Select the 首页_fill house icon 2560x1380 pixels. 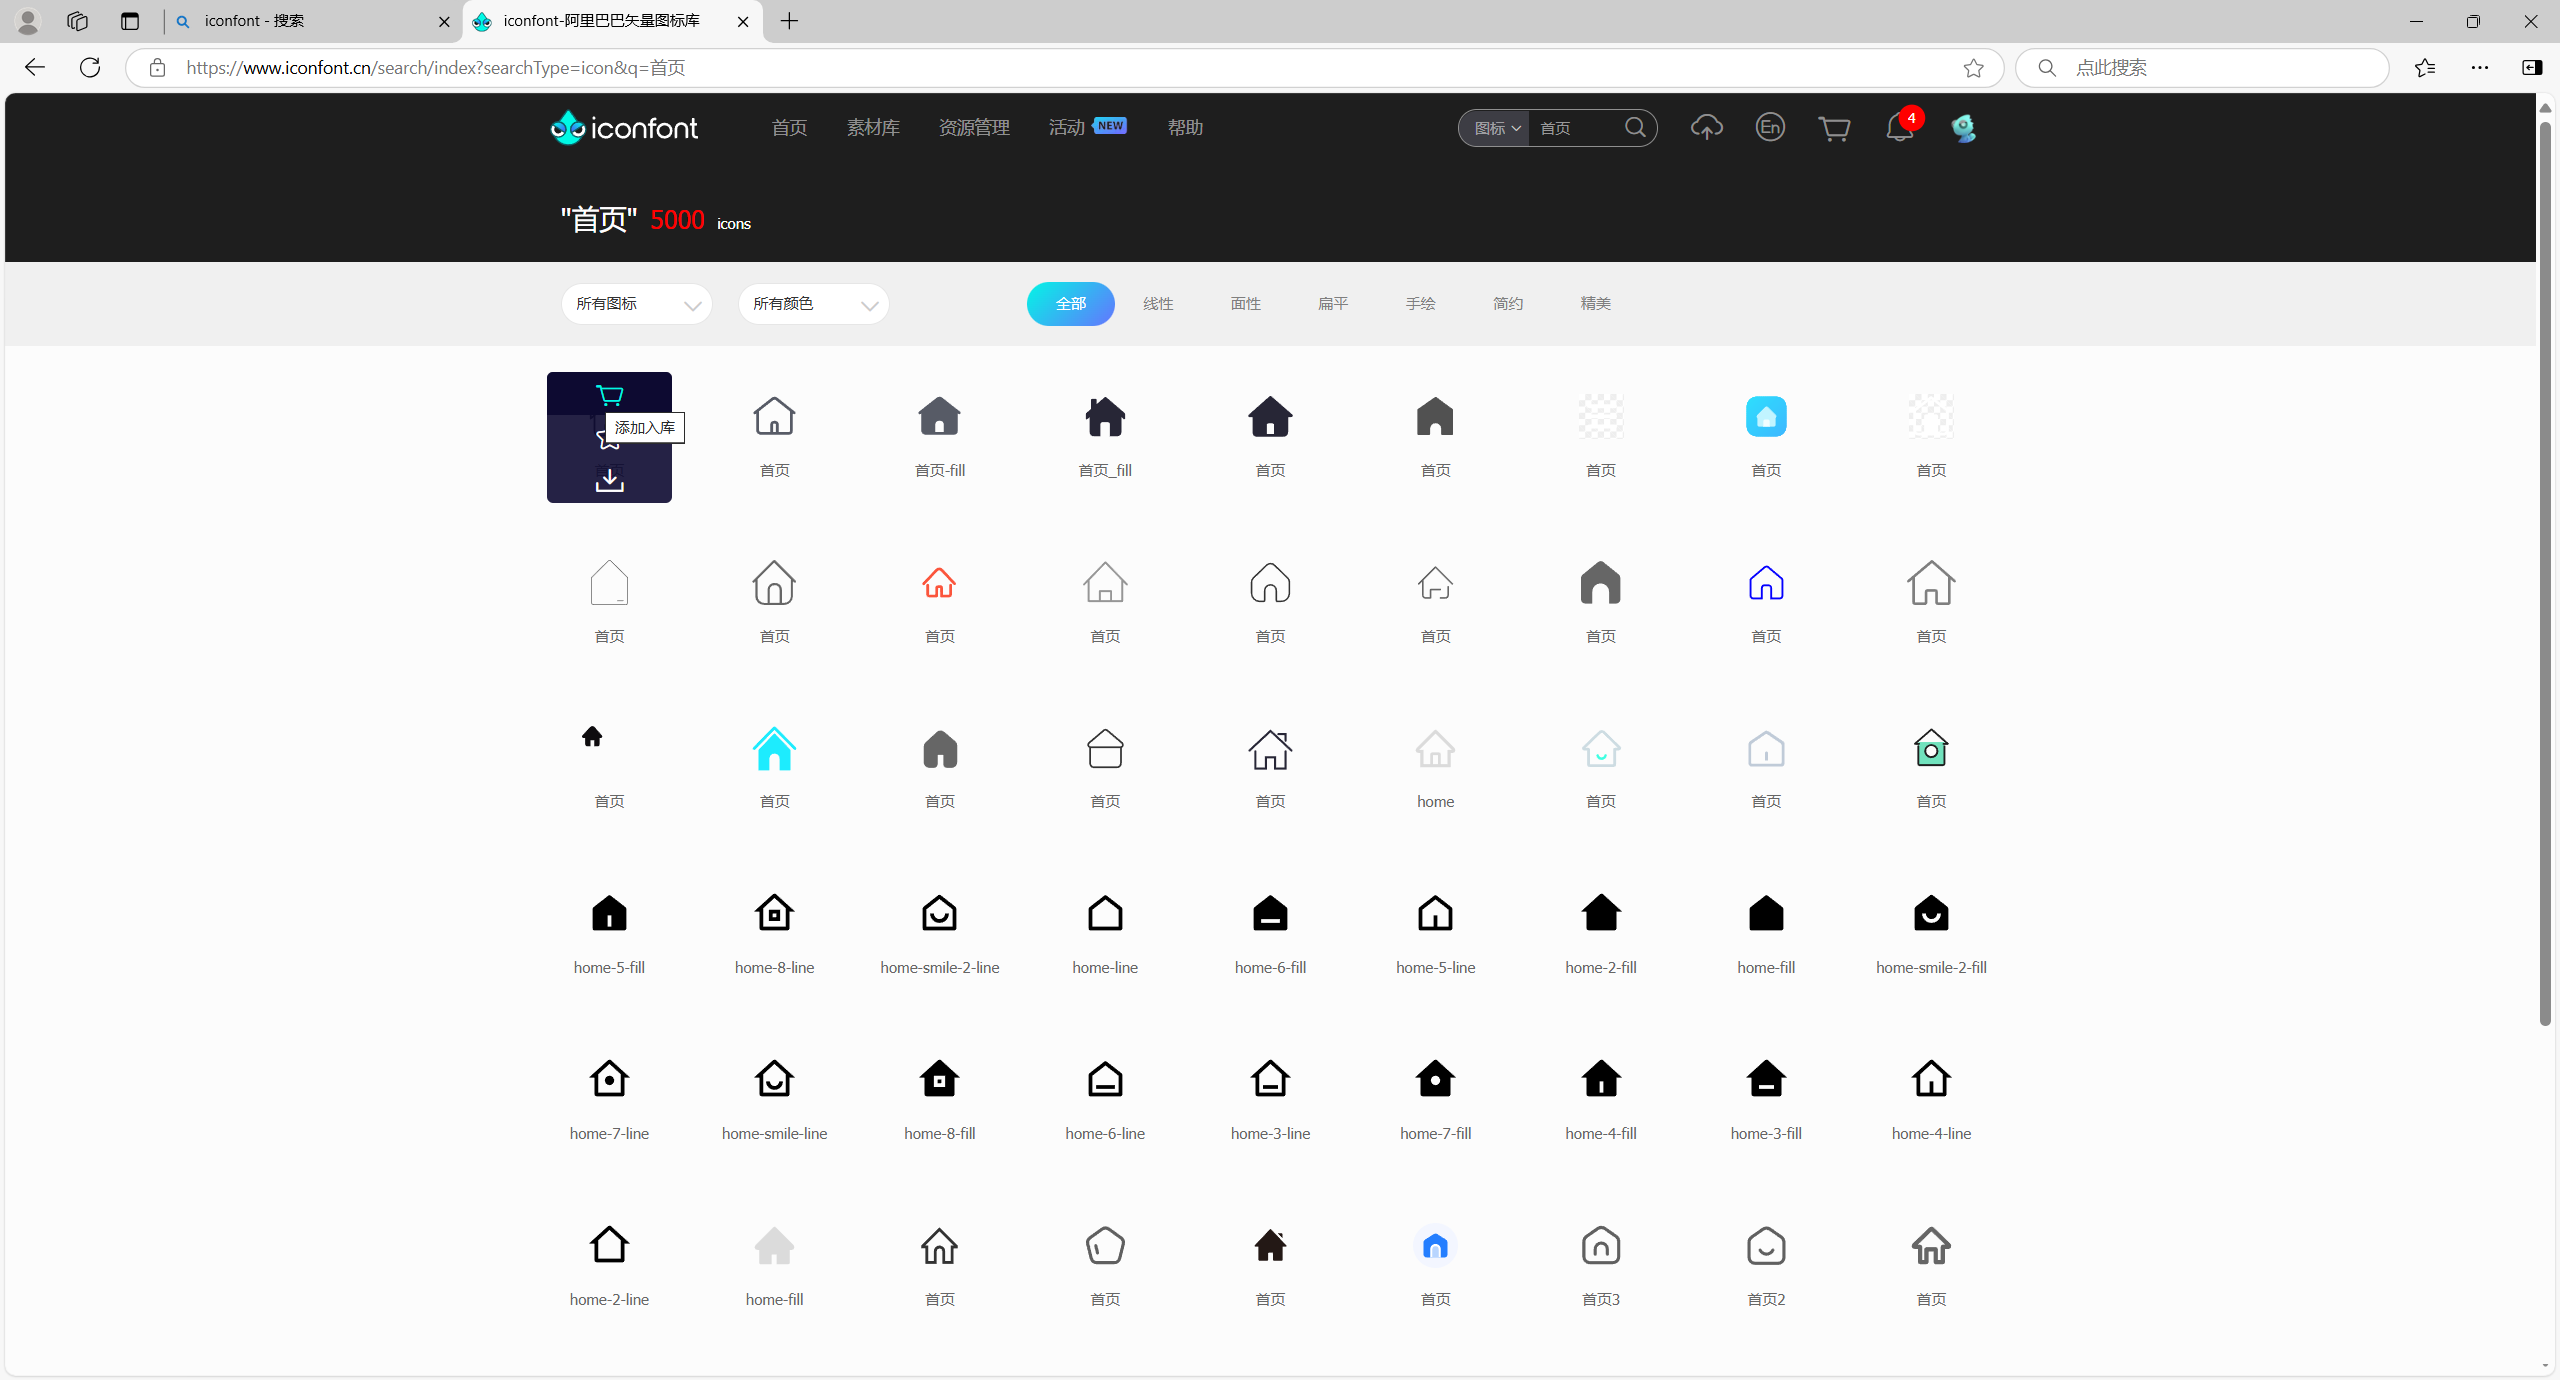click(x=1105, y=416)
